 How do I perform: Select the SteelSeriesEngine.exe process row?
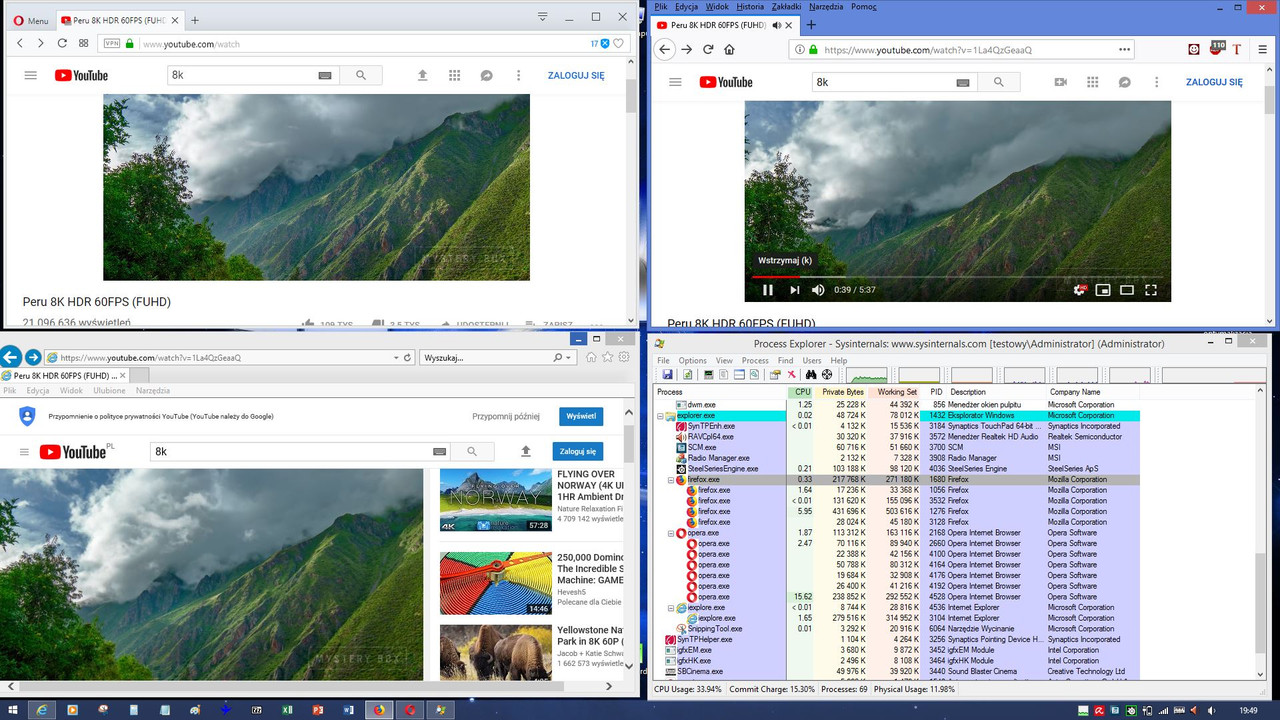tap(897, 469)
